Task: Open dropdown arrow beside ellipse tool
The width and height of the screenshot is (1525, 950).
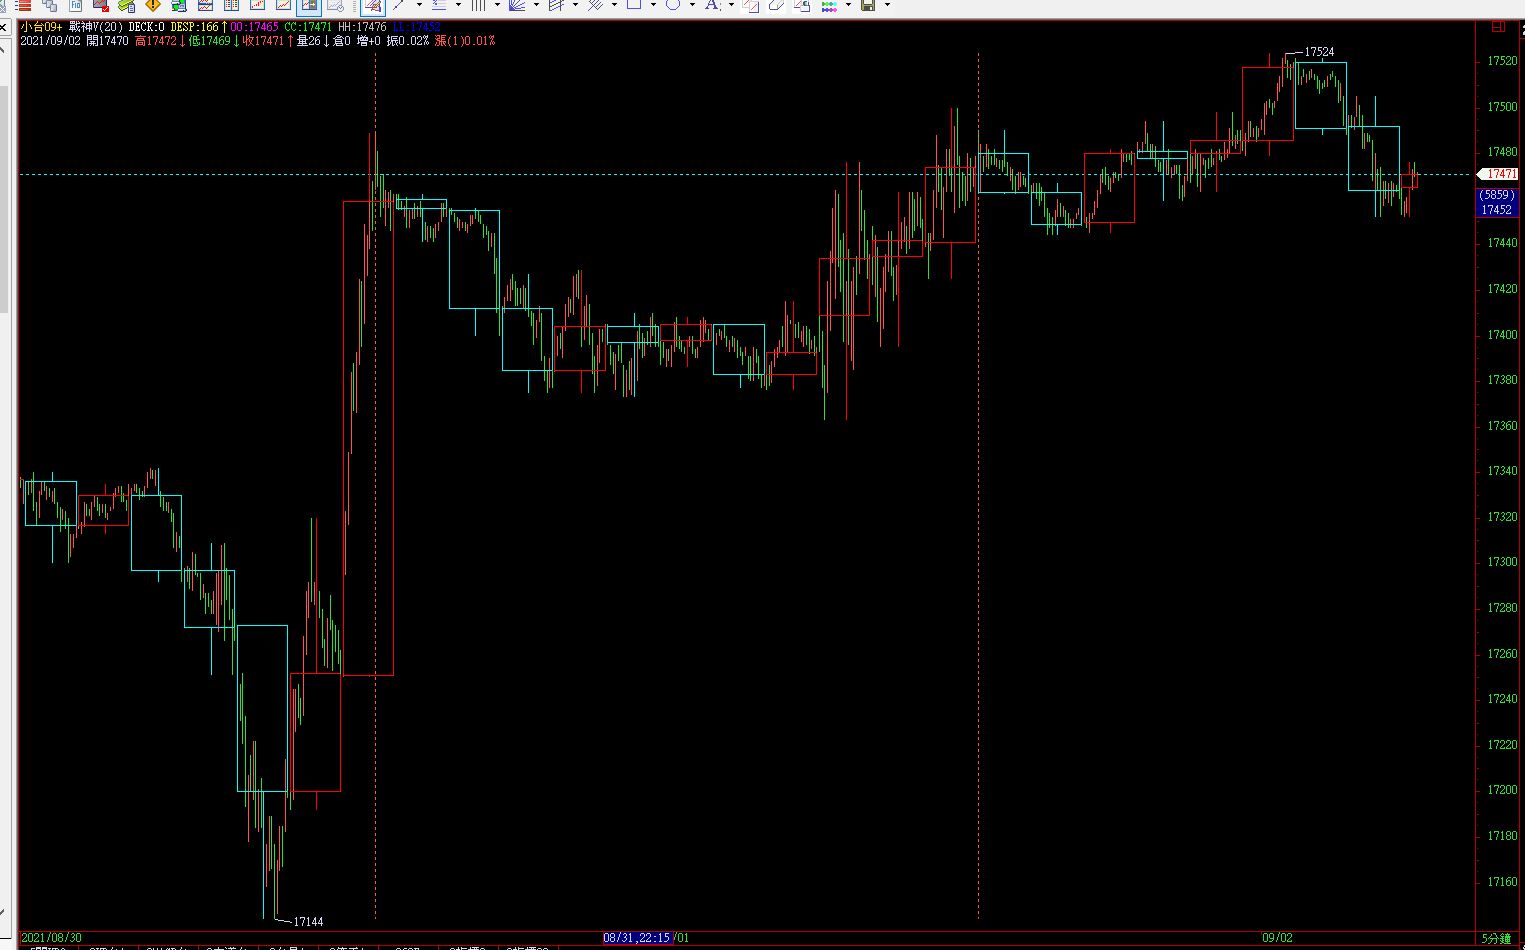Action: 692,5
